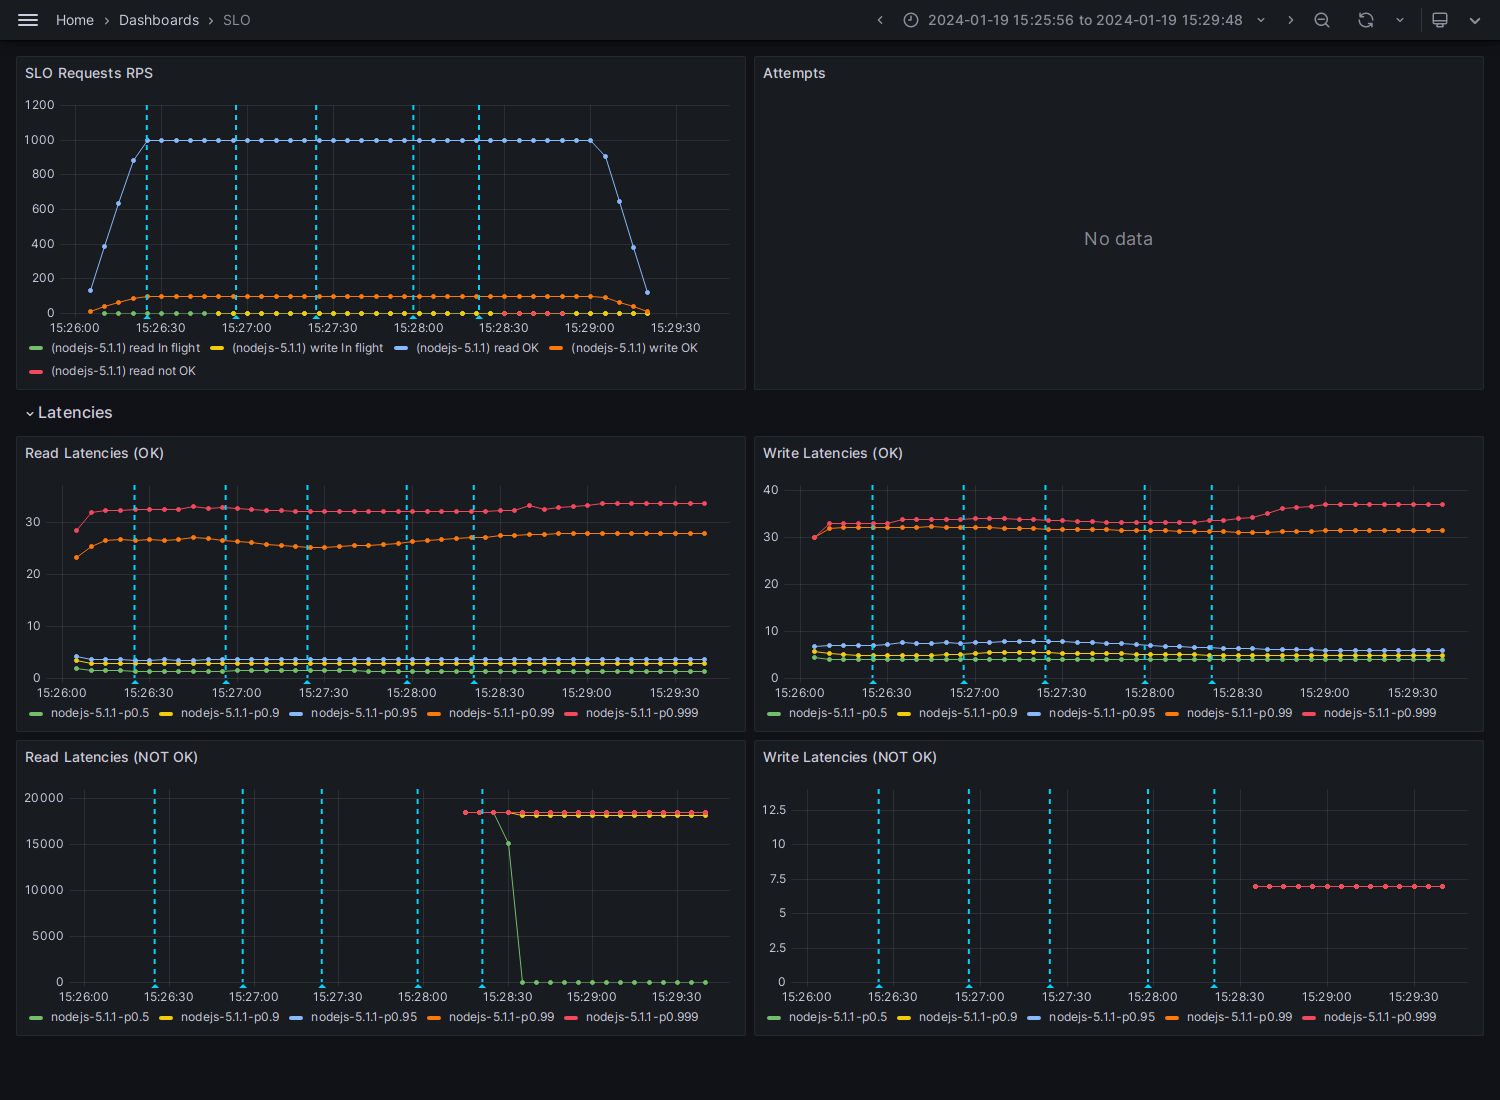
Task: Click No data text in Attempts panel
Action: (1118, 239)
